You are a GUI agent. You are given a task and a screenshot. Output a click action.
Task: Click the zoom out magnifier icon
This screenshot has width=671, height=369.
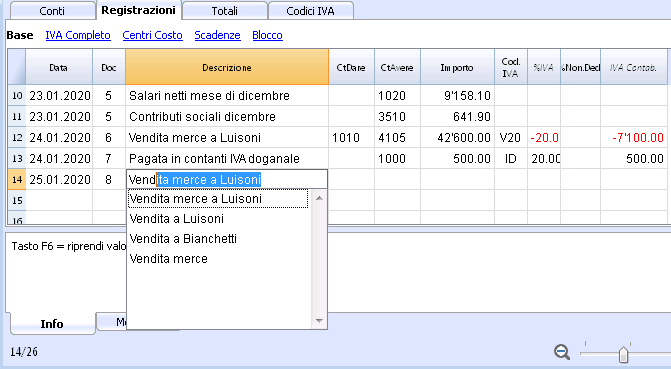(562, 352)
